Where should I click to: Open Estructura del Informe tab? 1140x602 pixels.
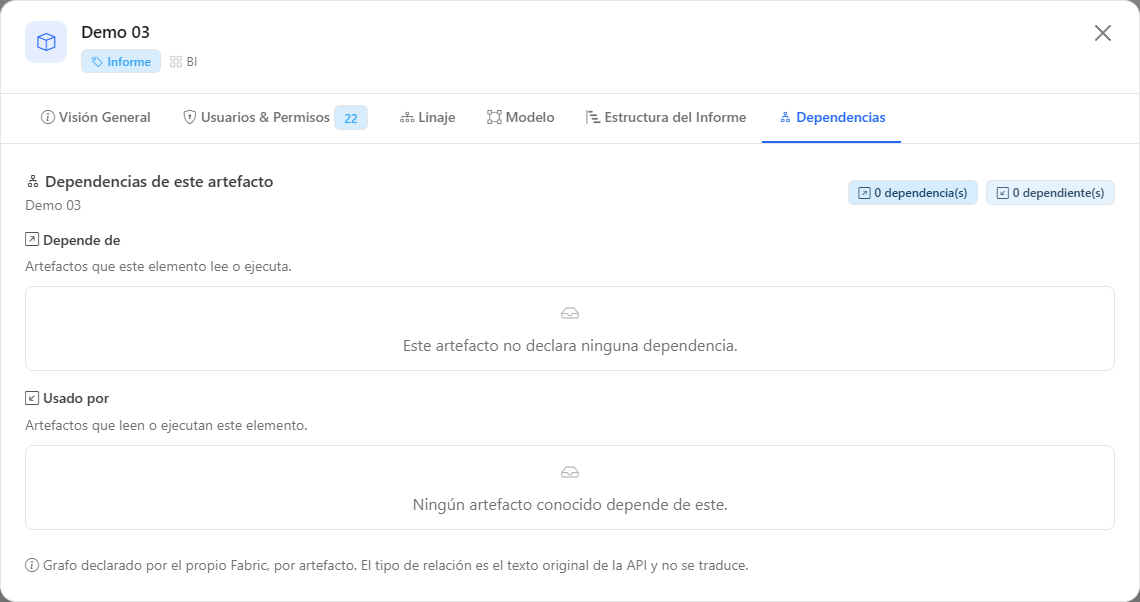click(x=666, y=117)
